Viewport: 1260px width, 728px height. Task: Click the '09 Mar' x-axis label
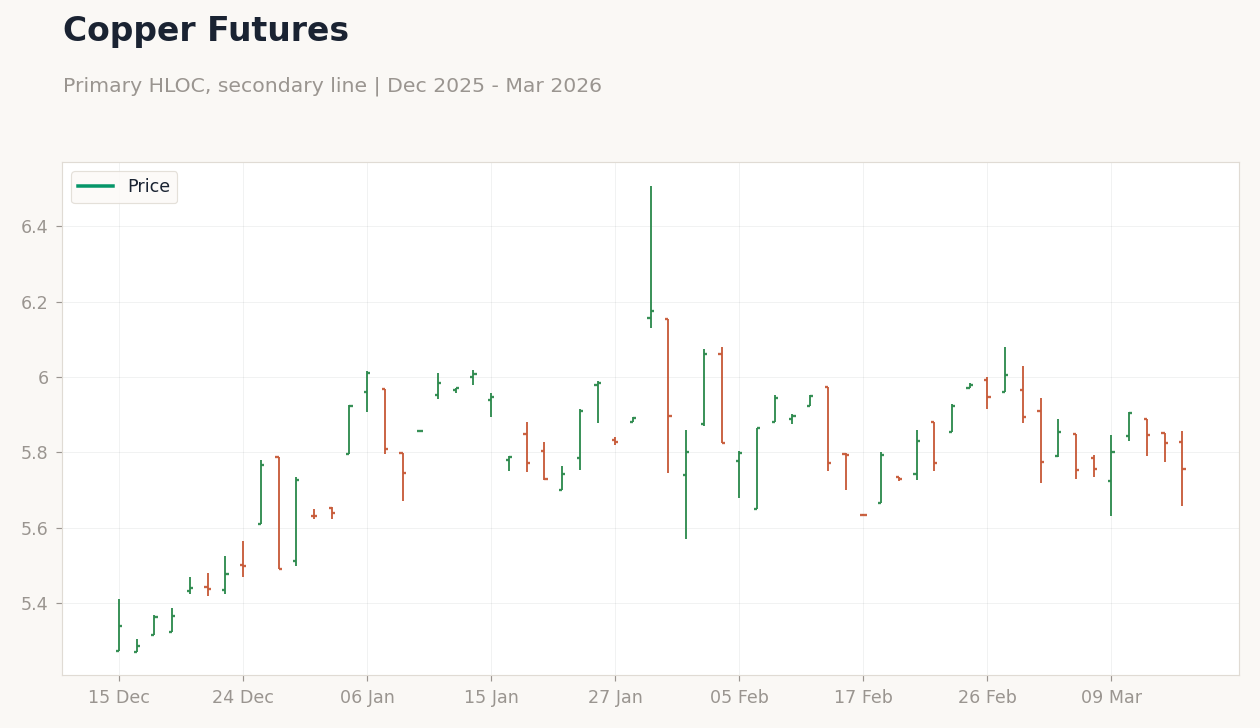click(1111, 698)
